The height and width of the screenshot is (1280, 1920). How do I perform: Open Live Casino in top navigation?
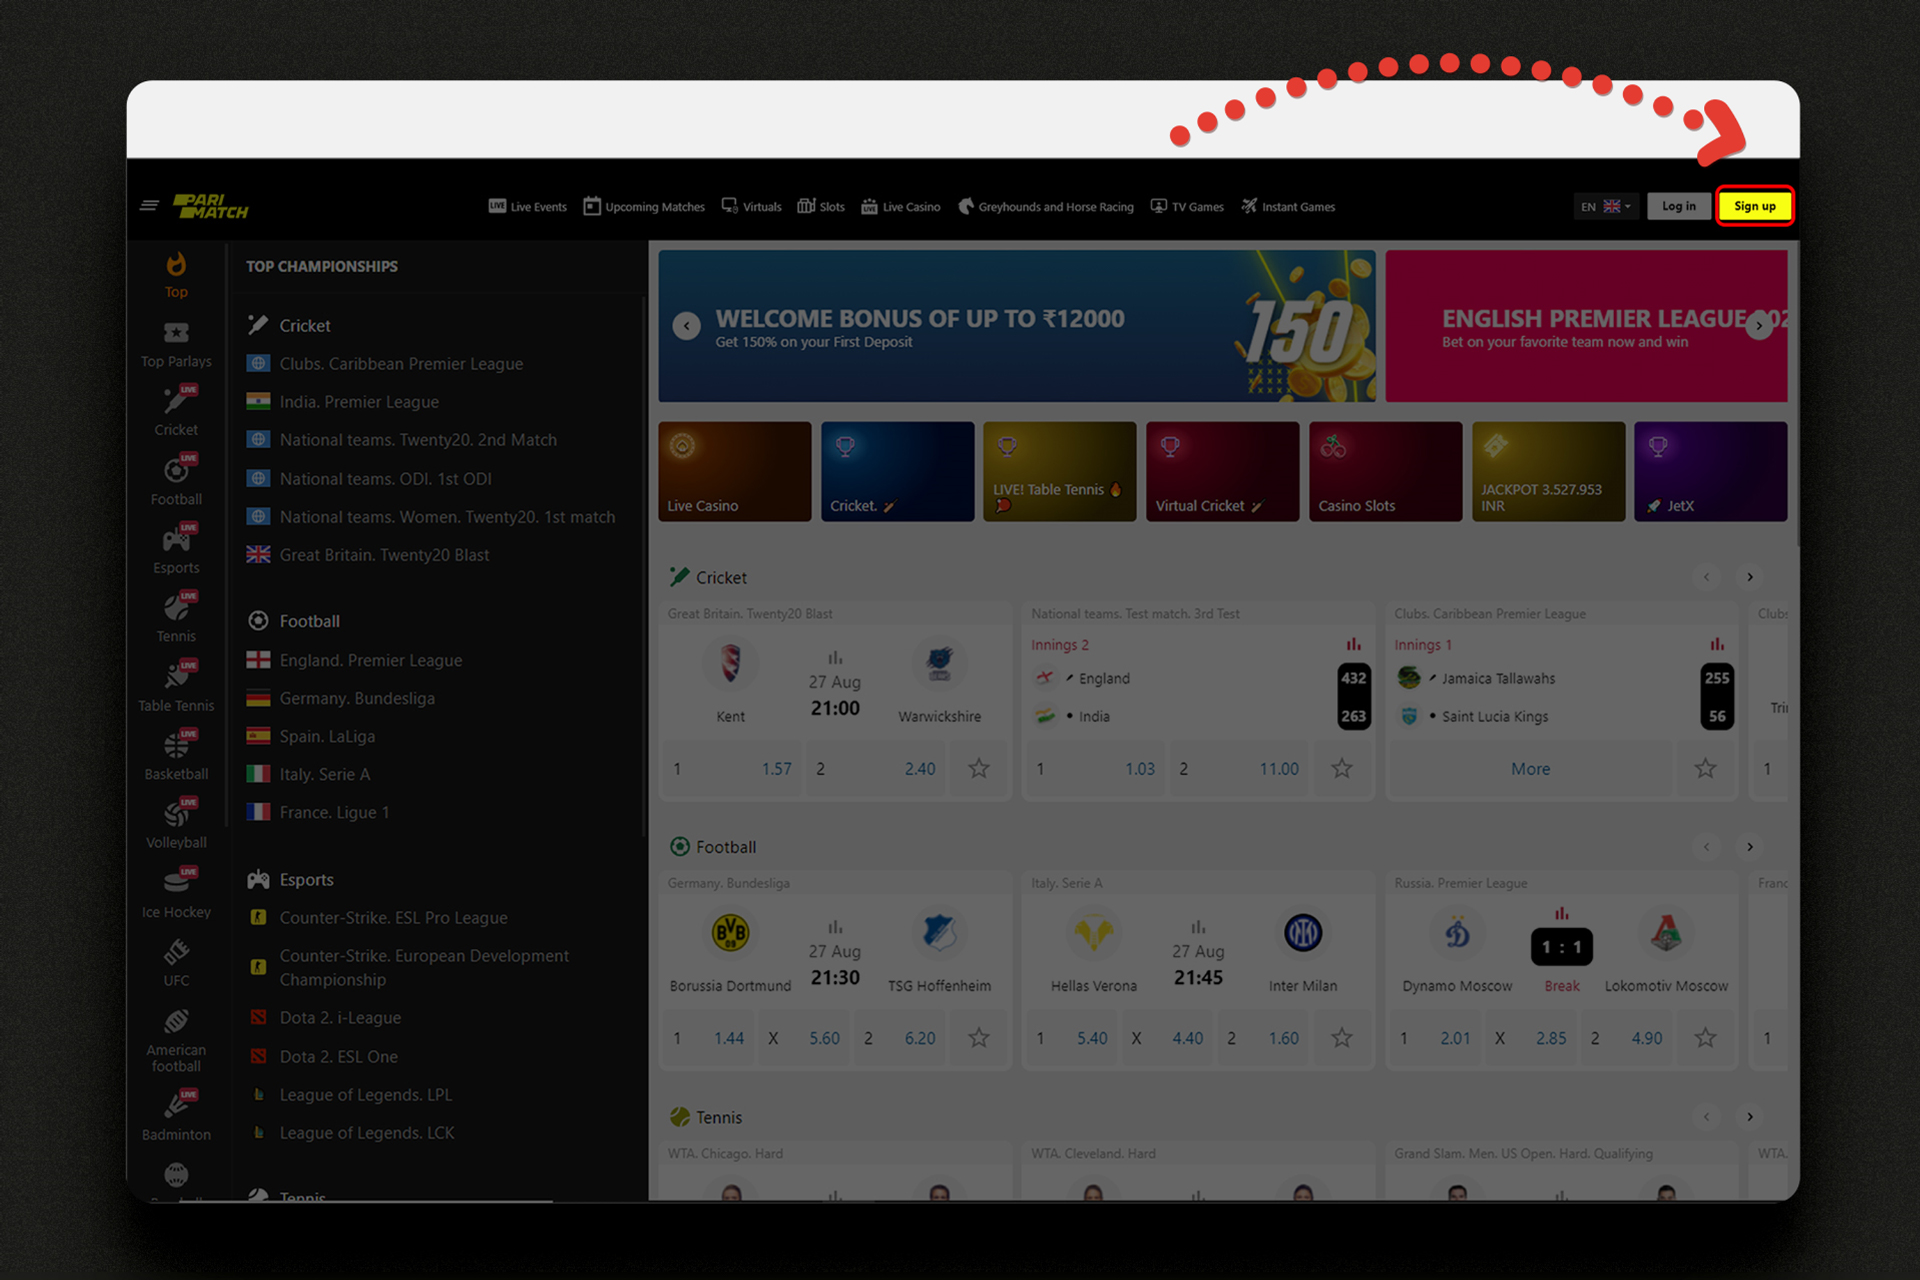[901, 207]
